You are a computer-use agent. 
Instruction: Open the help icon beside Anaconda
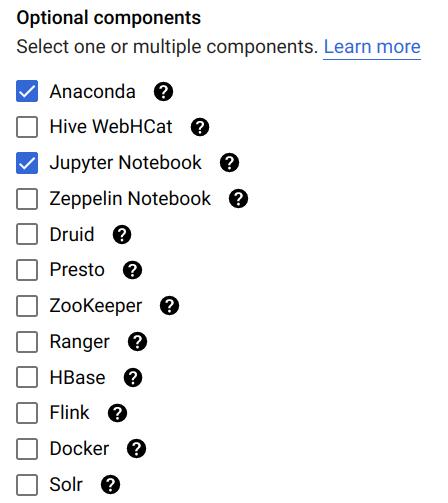[163, 92]
